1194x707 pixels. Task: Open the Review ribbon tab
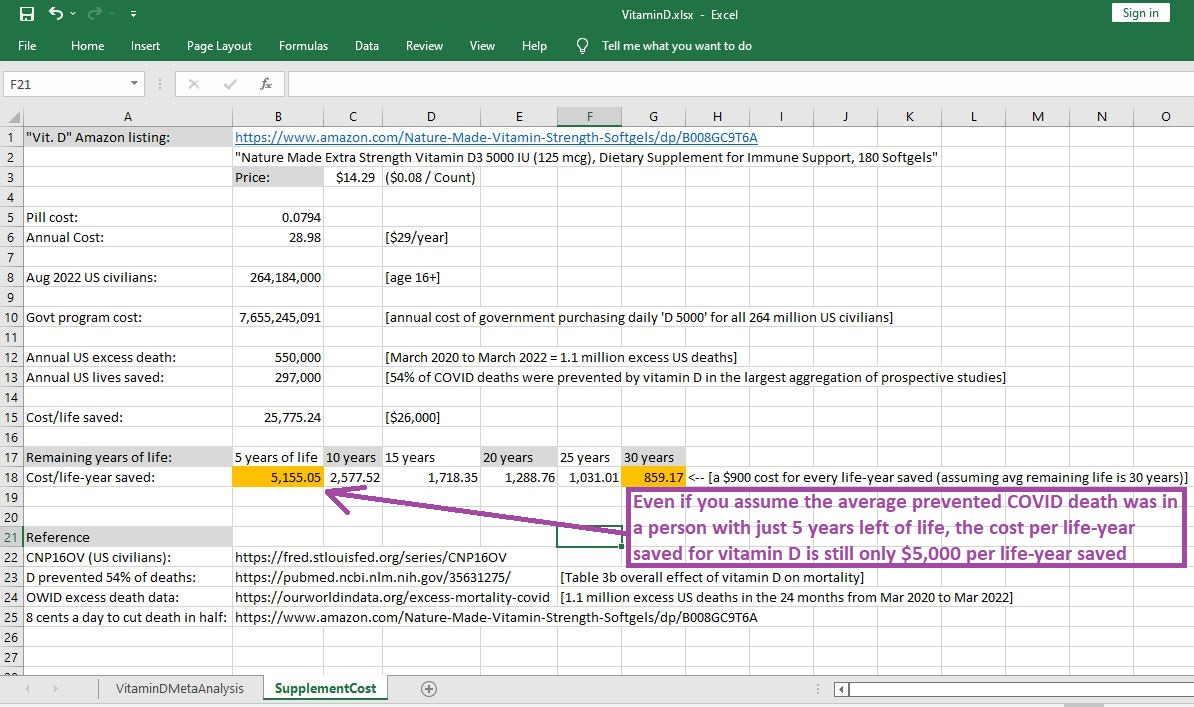pos(424,46)
